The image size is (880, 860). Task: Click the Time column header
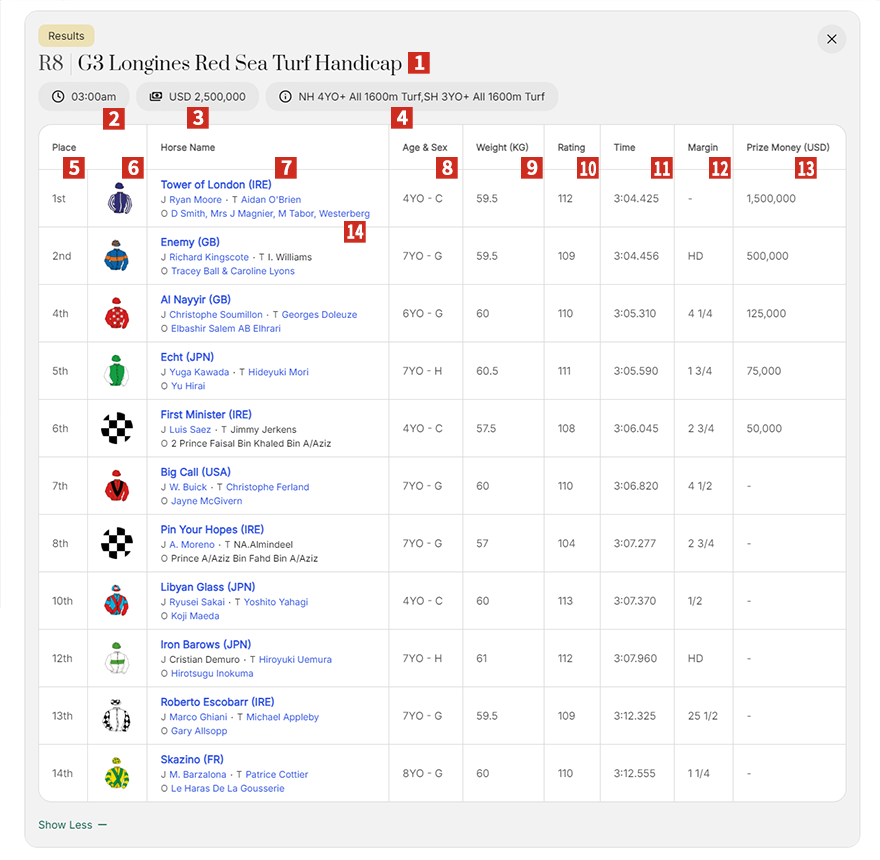tap(624, 148)
